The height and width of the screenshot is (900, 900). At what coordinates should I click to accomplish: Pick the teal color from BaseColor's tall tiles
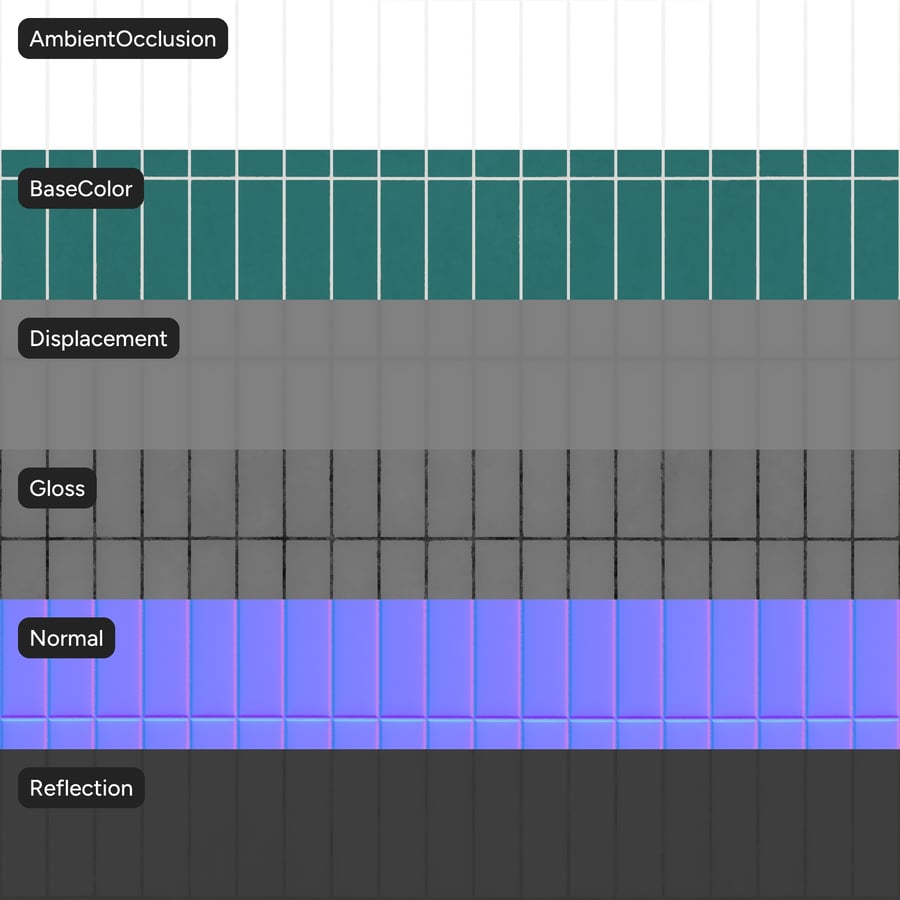[500, 240]
